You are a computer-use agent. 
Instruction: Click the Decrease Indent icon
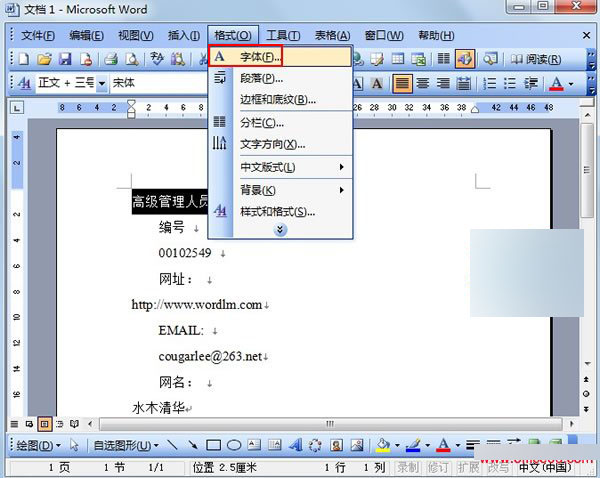531,83
